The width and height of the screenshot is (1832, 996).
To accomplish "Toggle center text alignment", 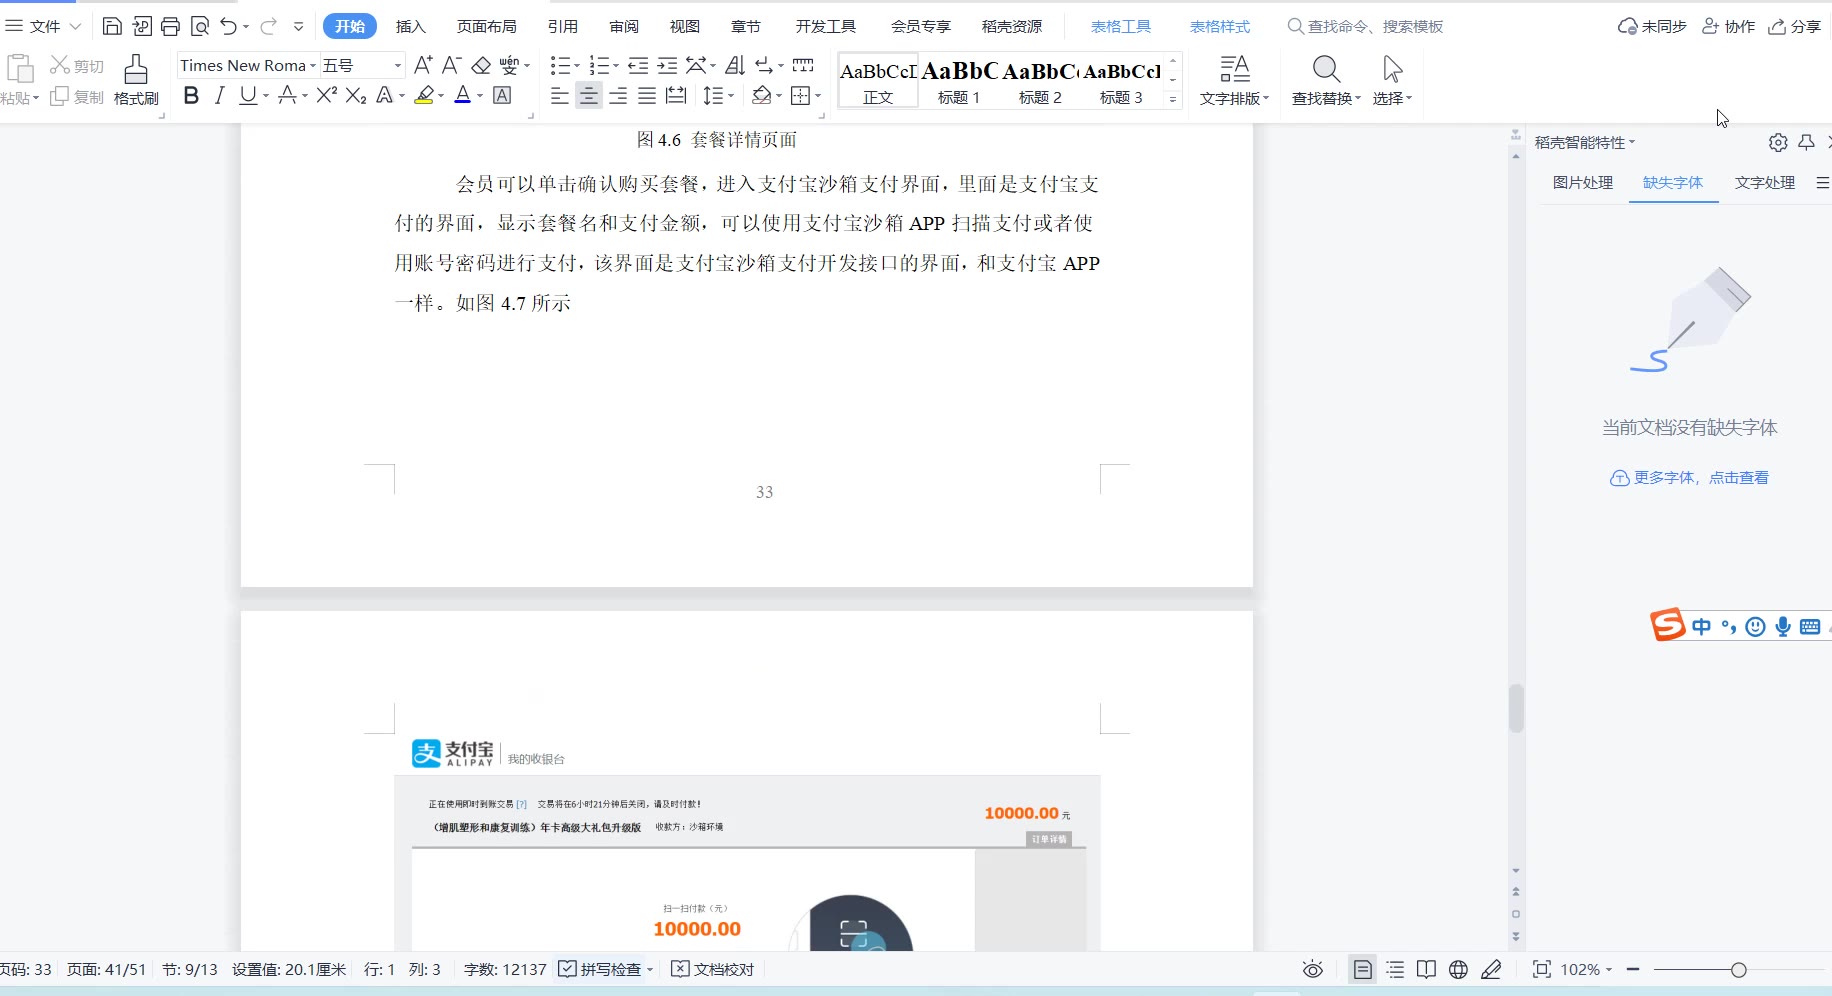I will [589, 96].
